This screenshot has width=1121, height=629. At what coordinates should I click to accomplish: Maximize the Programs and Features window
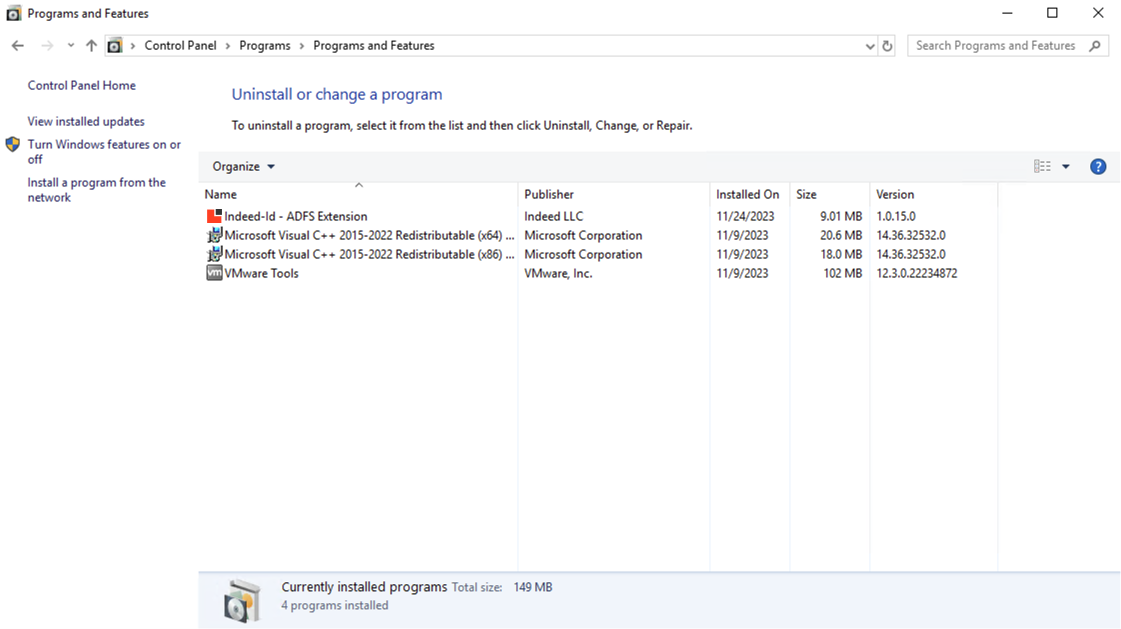[1052, 13]
